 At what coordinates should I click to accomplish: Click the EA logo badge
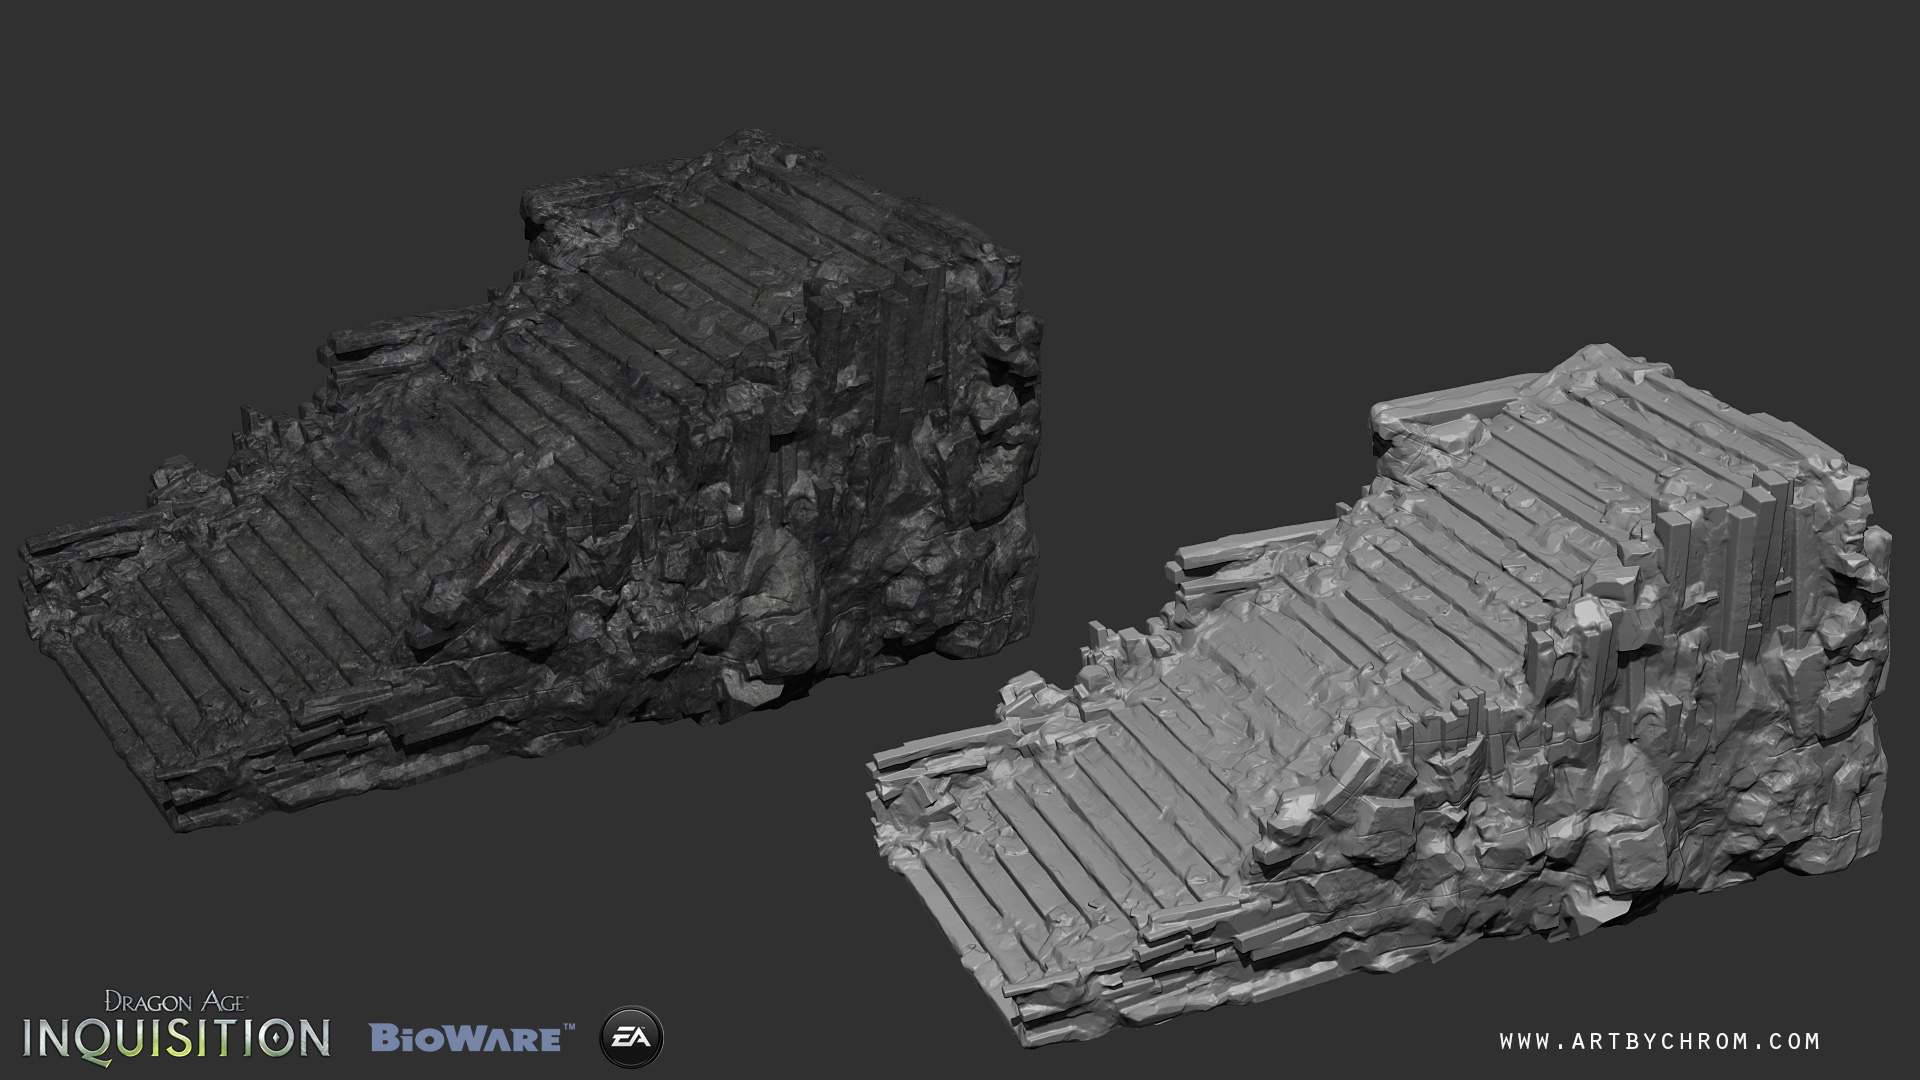point(631,1036)
